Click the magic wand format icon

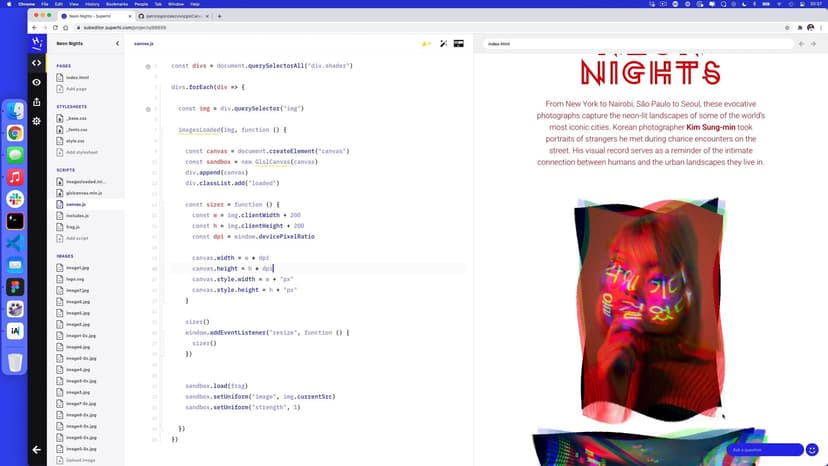442,44
